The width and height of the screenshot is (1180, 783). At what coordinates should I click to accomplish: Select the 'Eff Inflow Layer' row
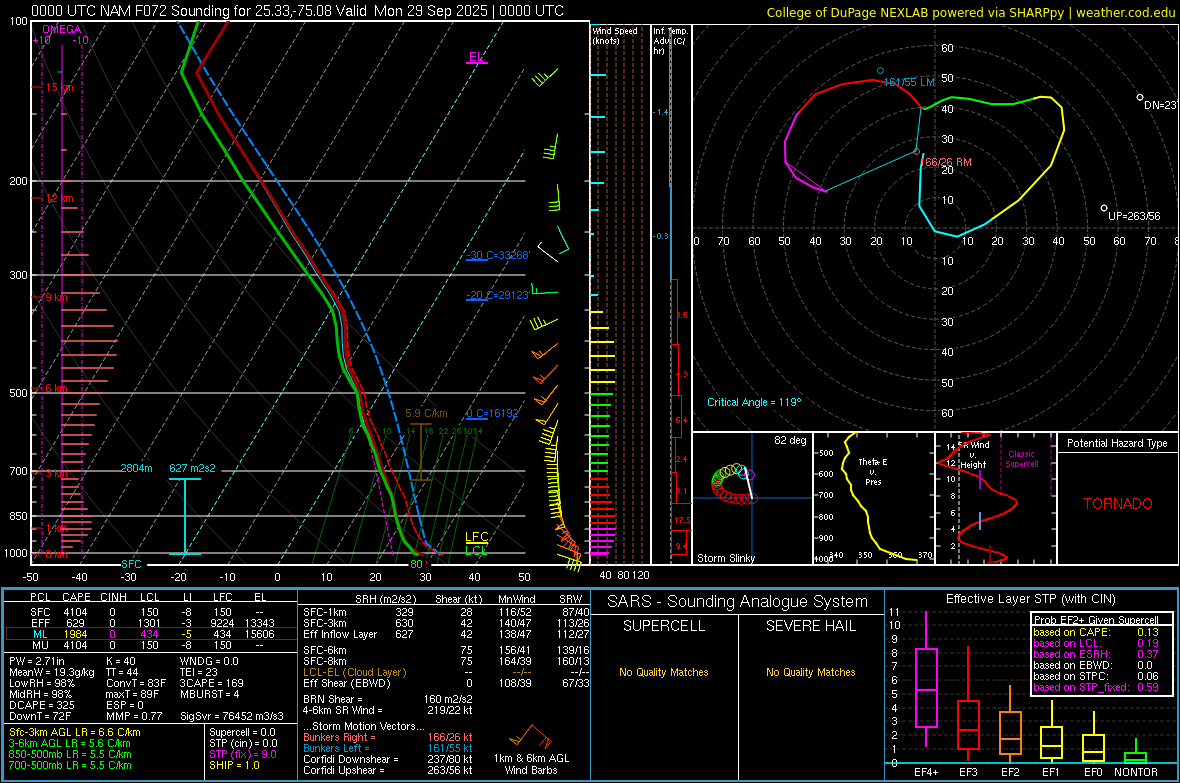coord(446,634)
